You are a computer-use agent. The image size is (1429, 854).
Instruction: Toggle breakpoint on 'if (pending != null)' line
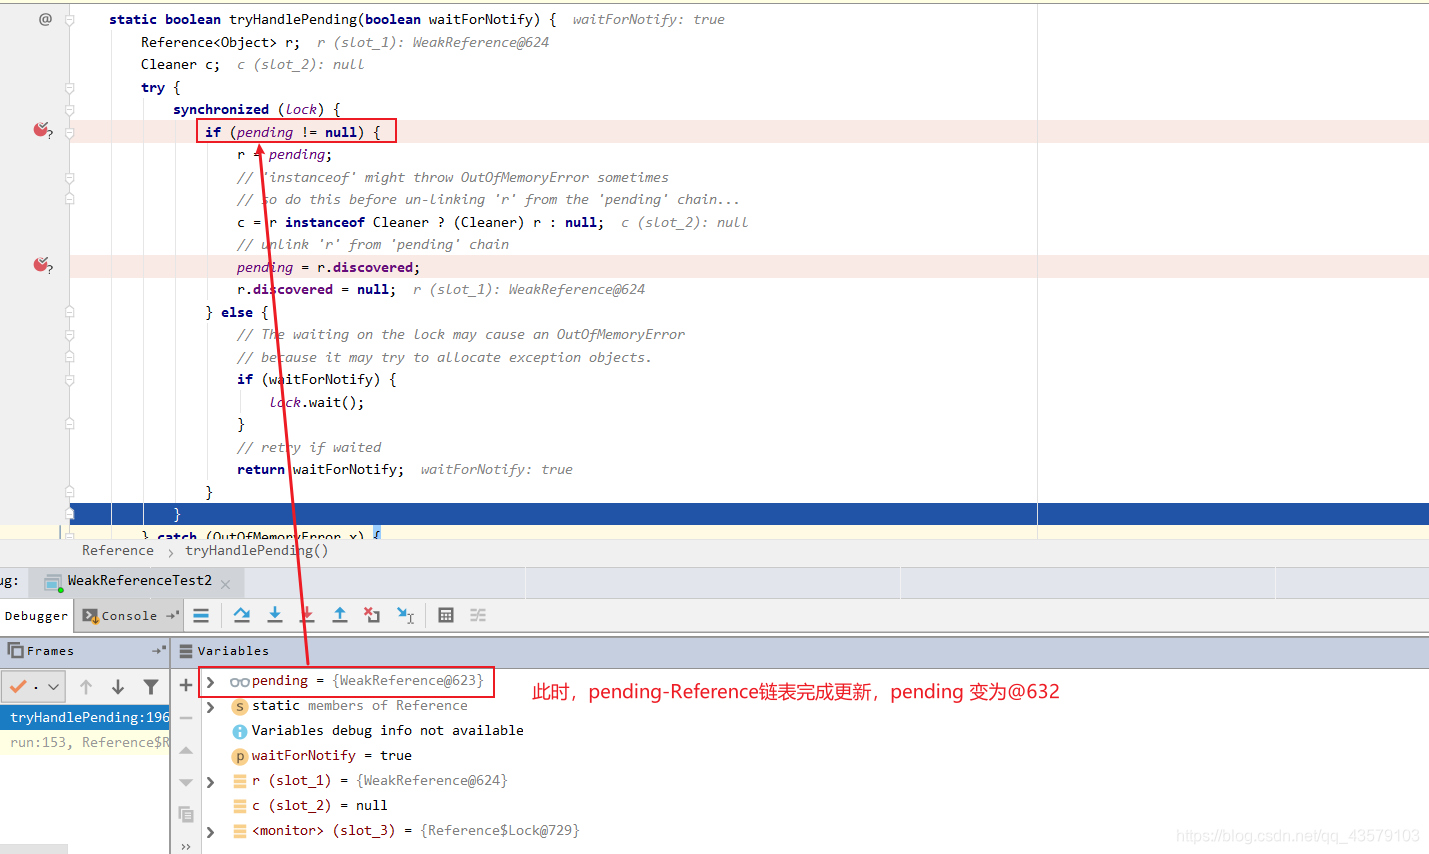[42, 131]
